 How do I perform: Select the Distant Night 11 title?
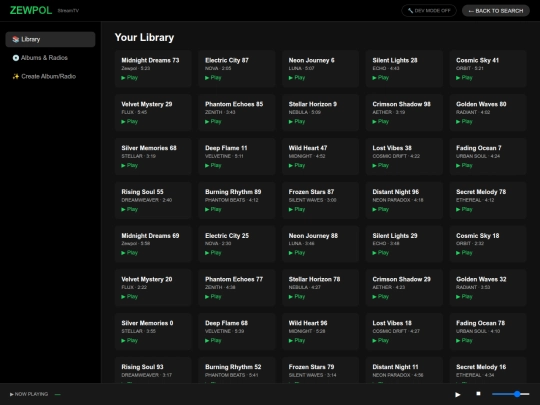coord(395,367)
